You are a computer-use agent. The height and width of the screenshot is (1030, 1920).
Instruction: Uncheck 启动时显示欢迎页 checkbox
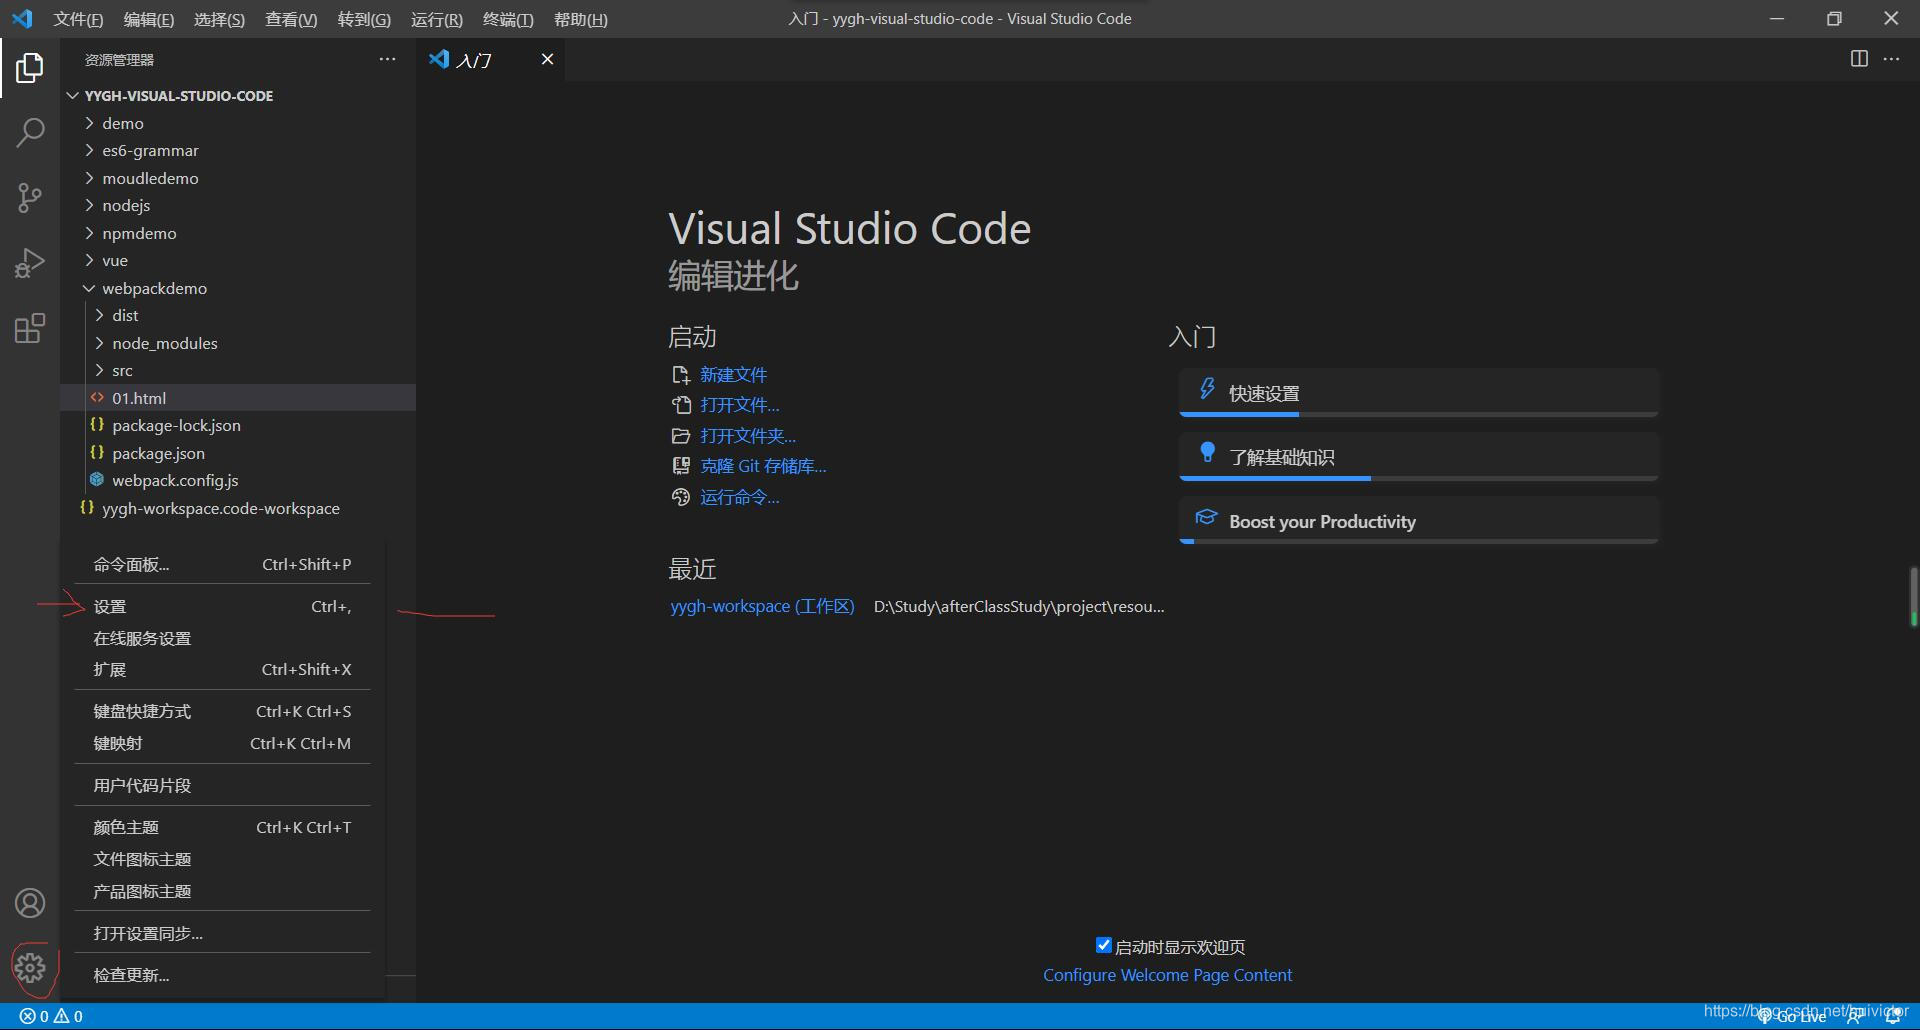tap(1104, 945)
